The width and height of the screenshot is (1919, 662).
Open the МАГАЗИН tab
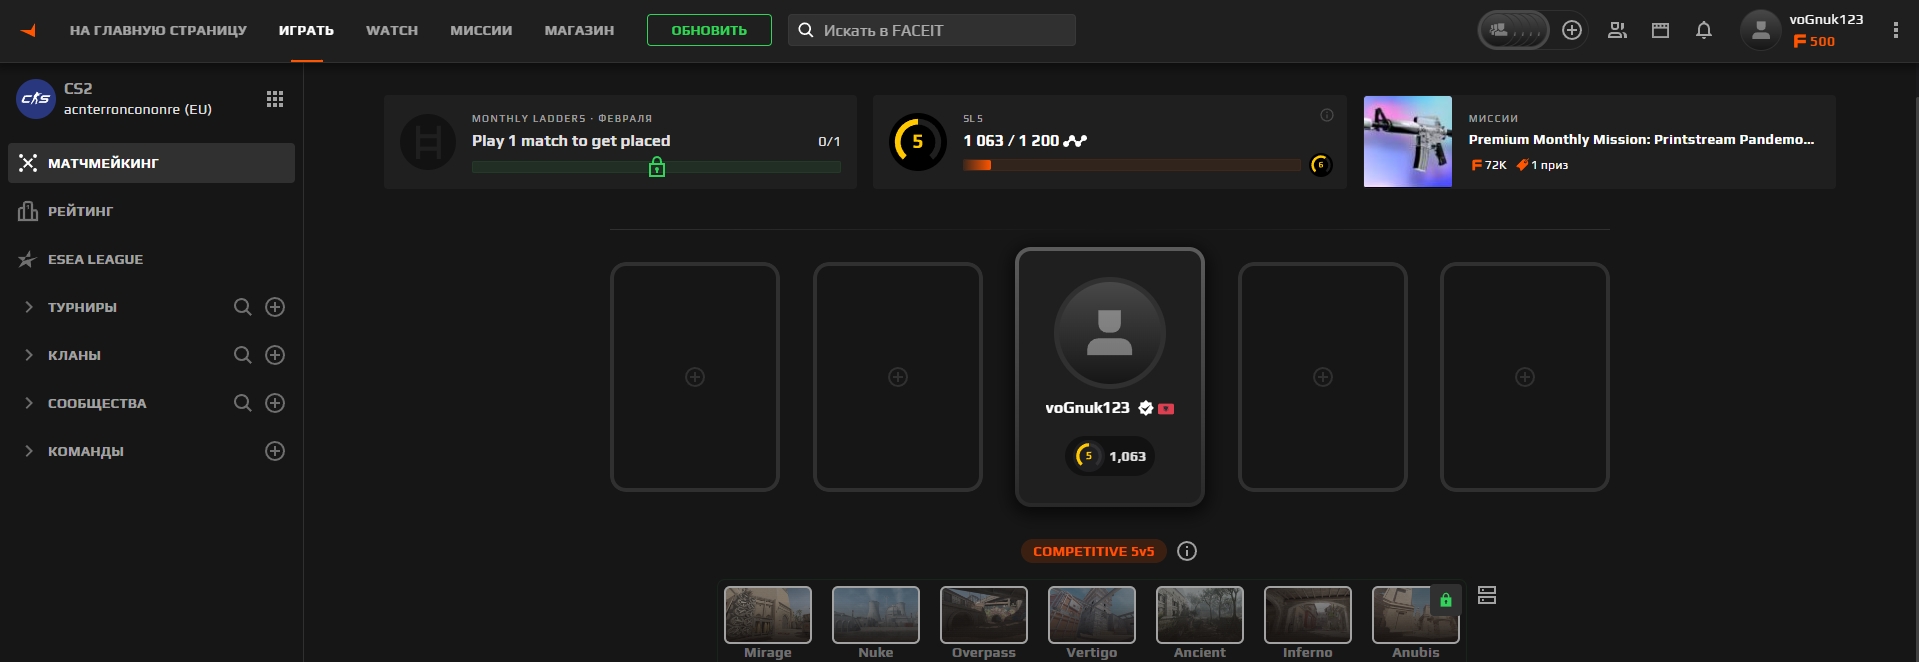[x=579, y=31]
